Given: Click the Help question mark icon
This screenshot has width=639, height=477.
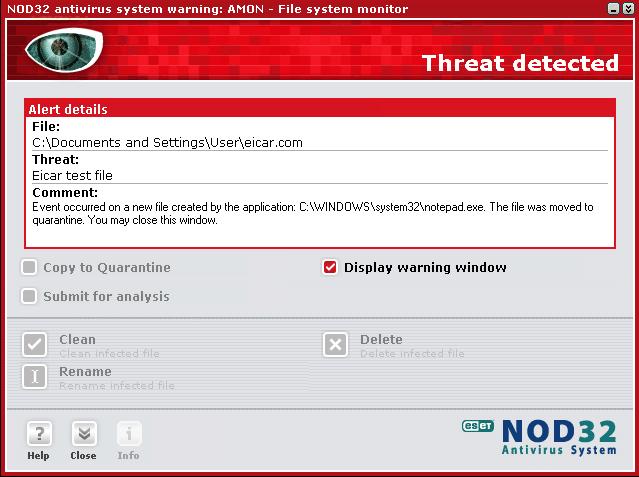Looking at the screenshot, I should (39, 433).
